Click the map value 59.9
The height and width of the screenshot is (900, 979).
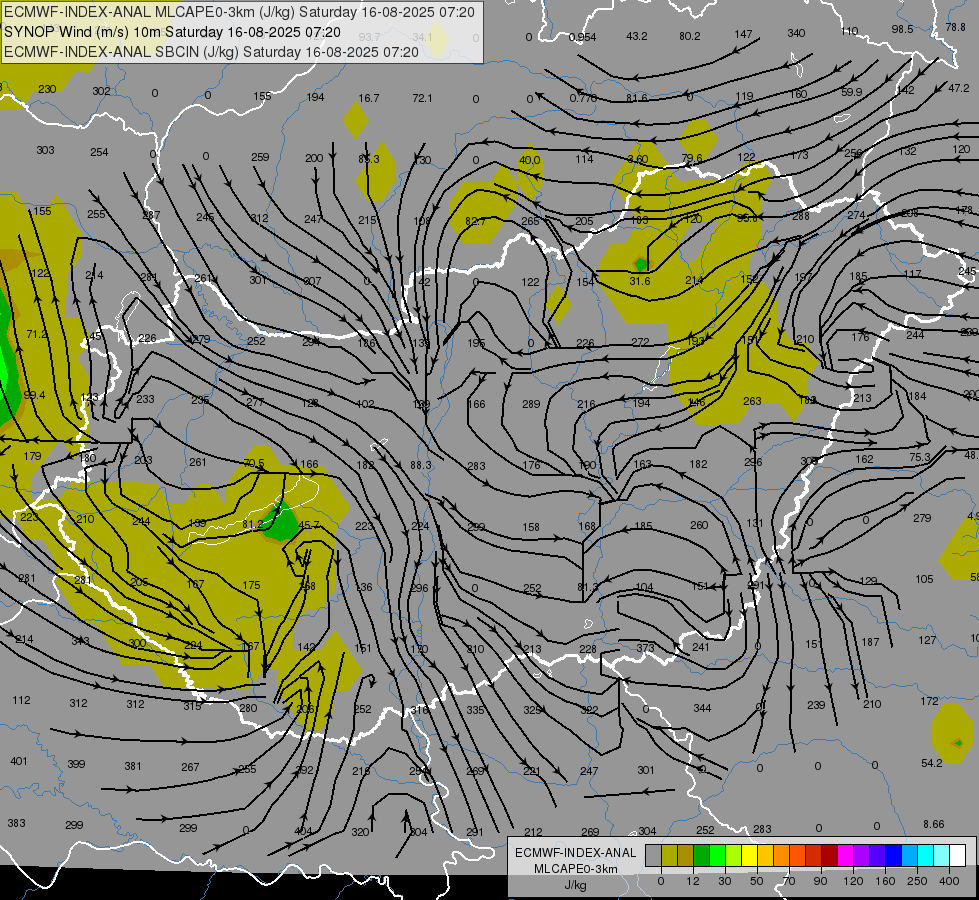(852, 92)
